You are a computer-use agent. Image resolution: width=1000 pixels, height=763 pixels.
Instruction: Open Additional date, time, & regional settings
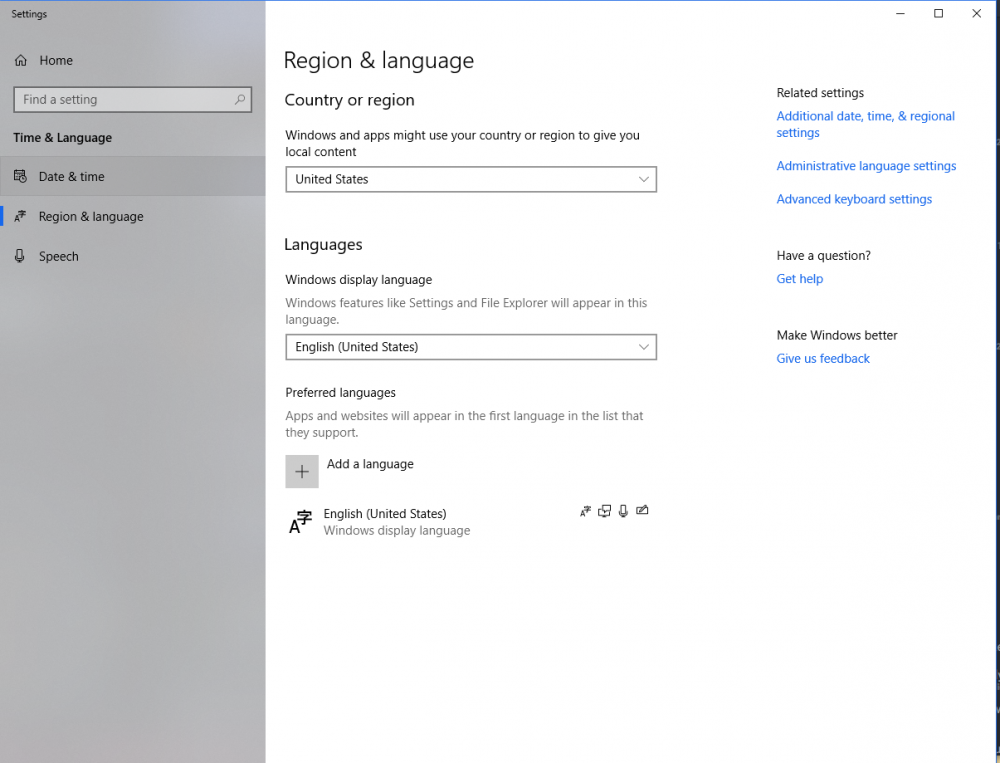(x=865, y=124)
